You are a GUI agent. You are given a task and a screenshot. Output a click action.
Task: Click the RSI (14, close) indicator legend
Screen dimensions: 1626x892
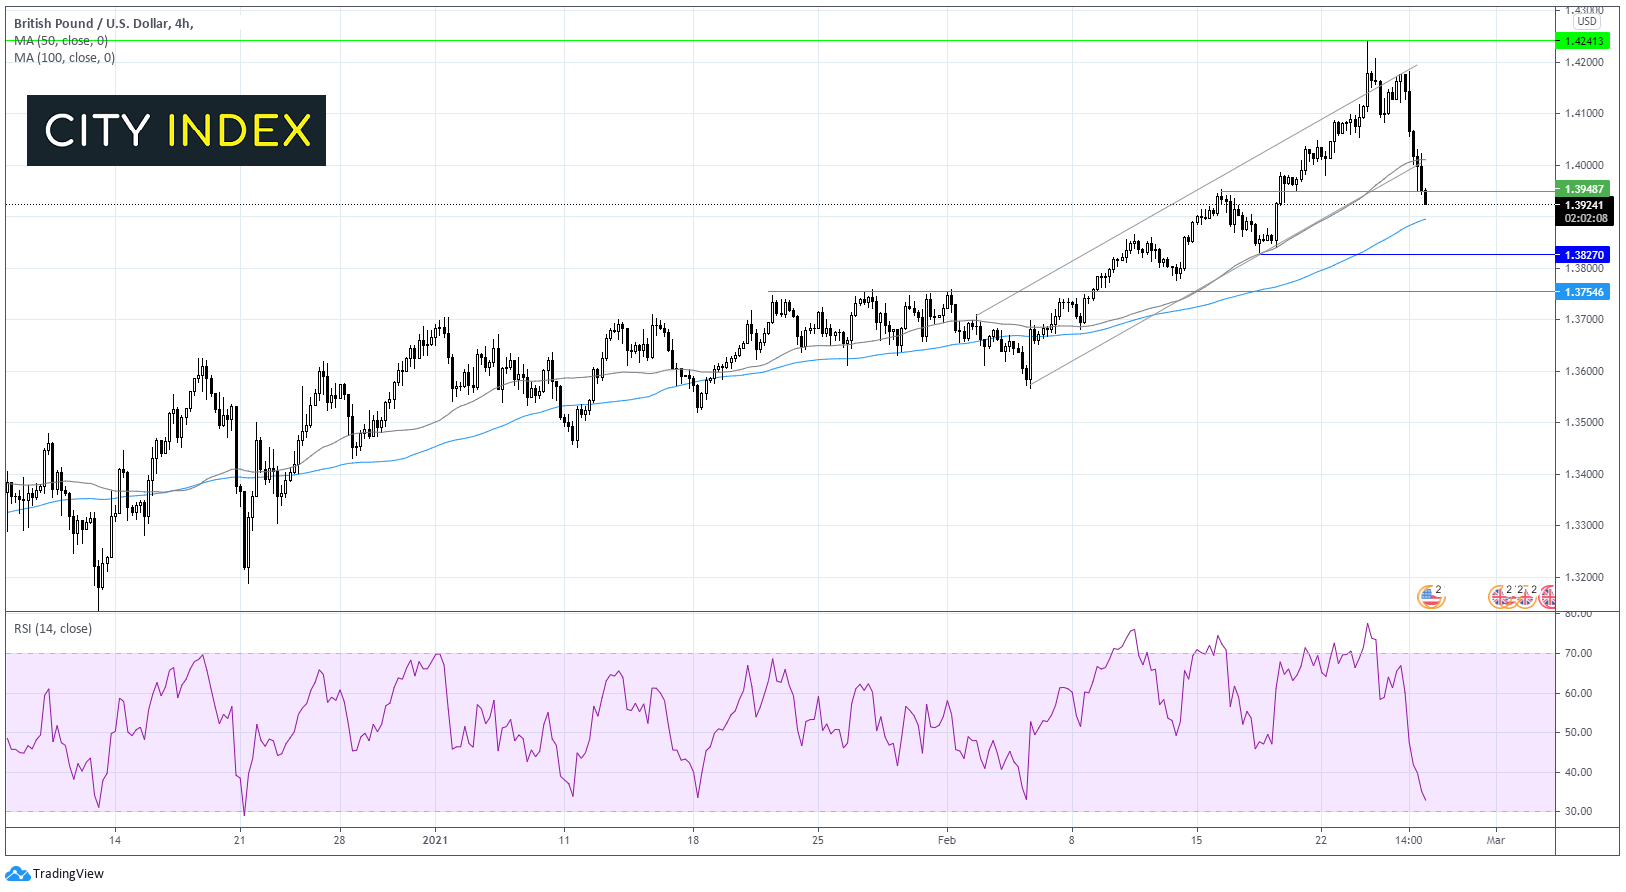53,629
